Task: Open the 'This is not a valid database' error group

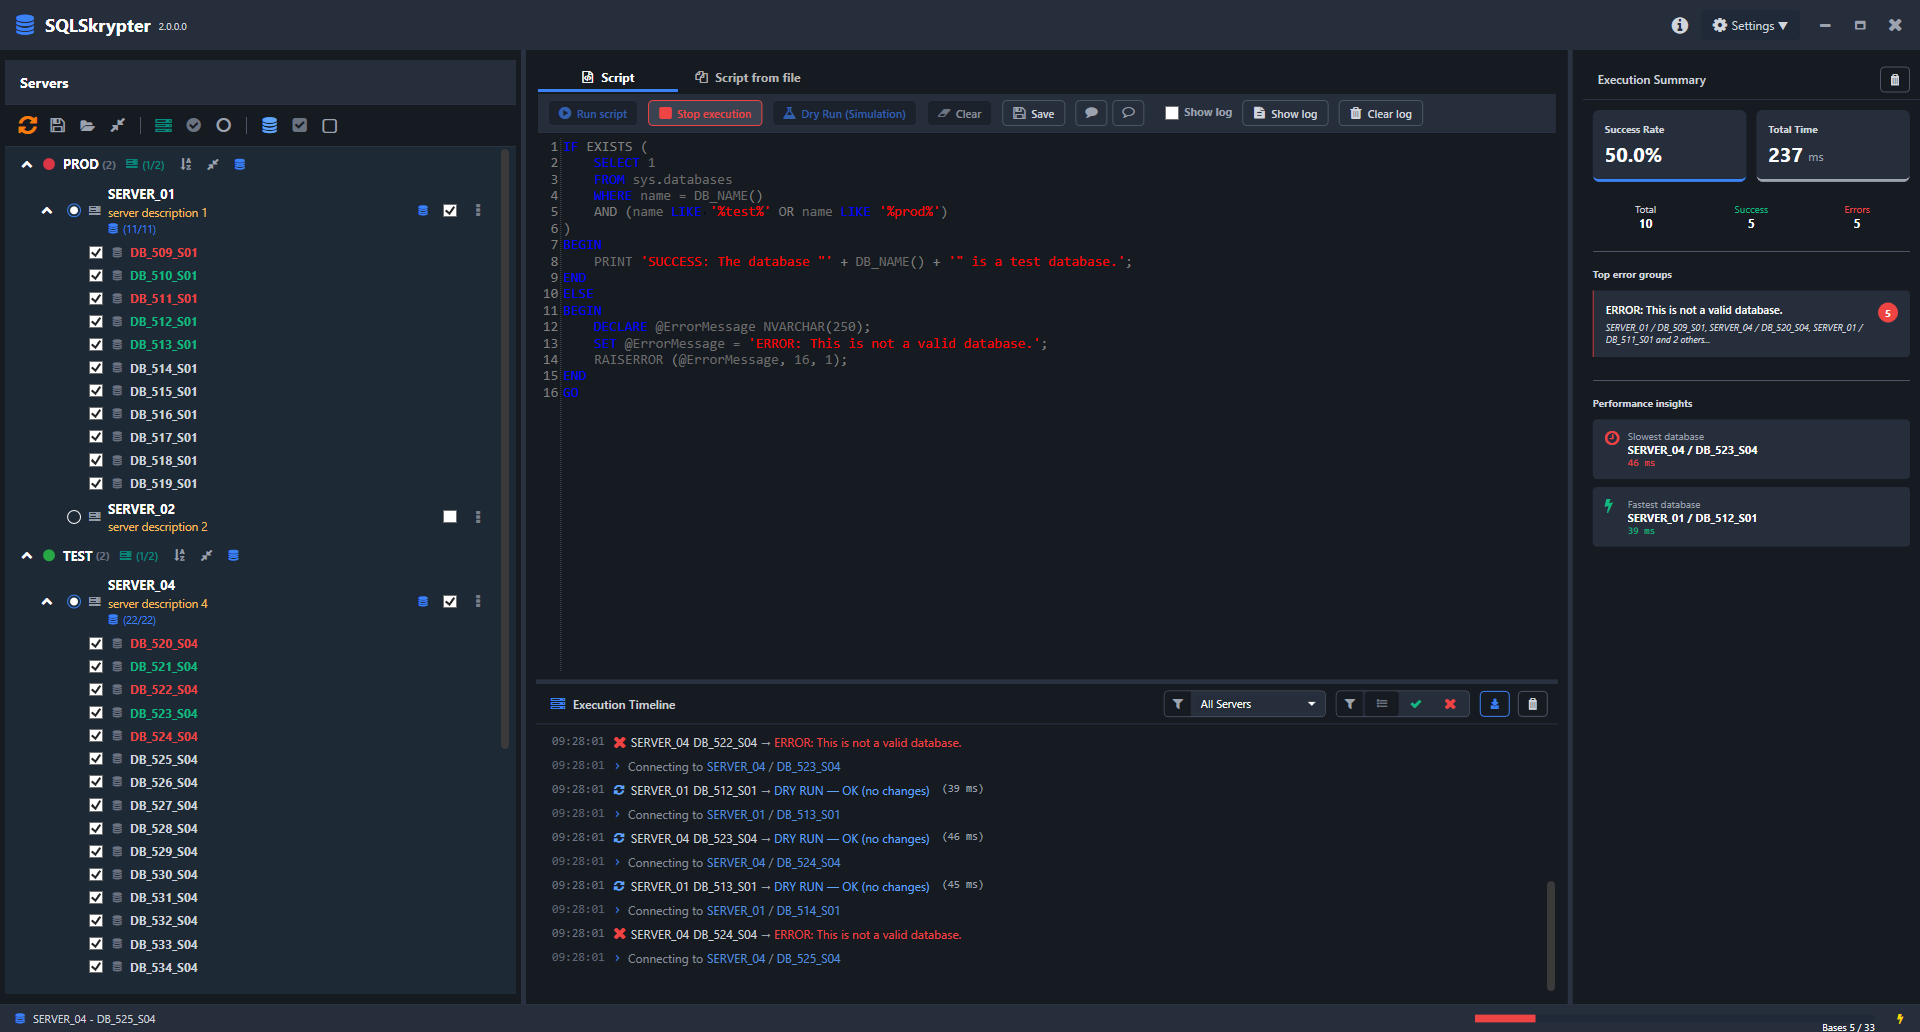Action: click(x=1751, y=324)
